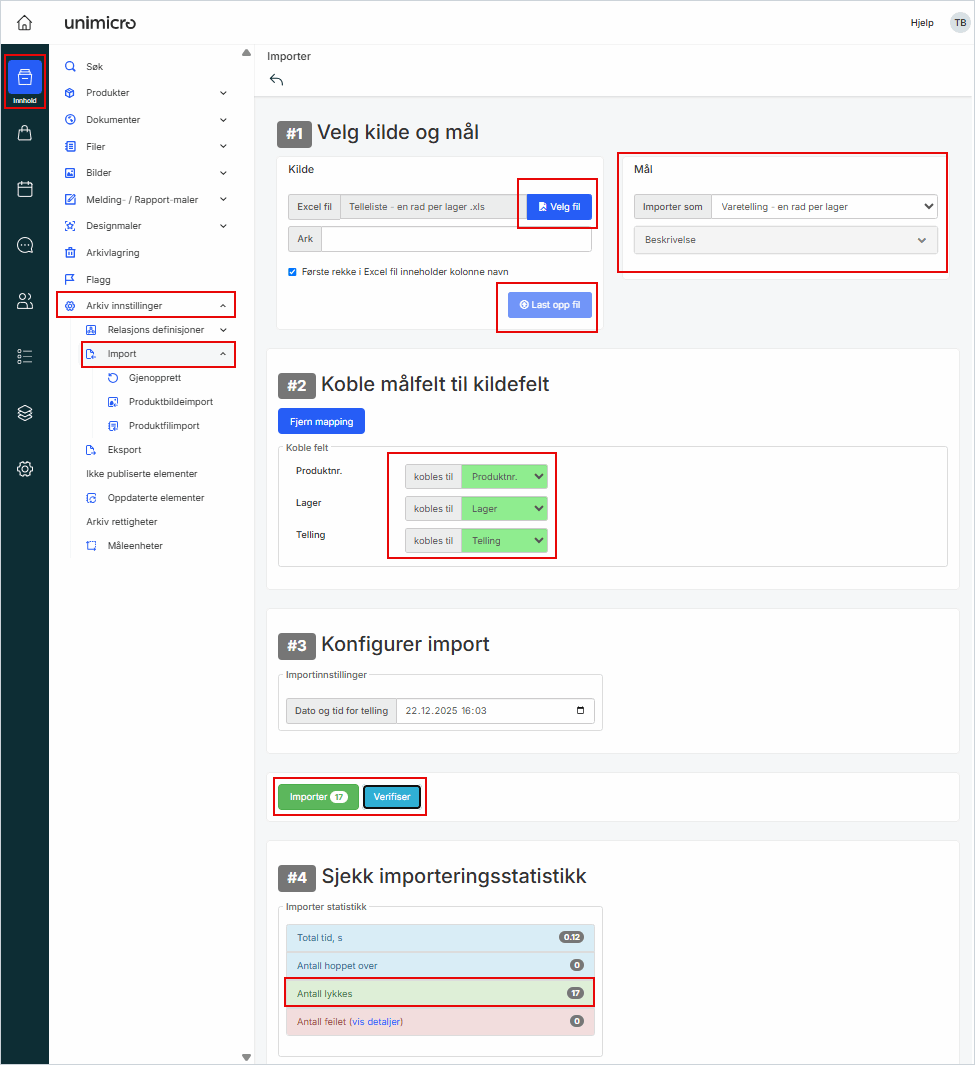Click the home icon at the top left
The image size is (975, 1065).
point(24,22)
